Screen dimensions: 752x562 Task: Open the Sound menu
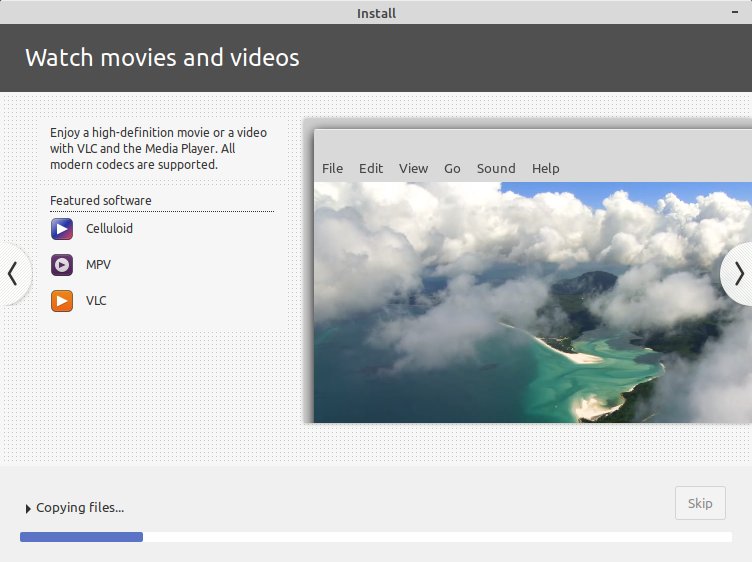pyautogui.click(x=496, y=168)
